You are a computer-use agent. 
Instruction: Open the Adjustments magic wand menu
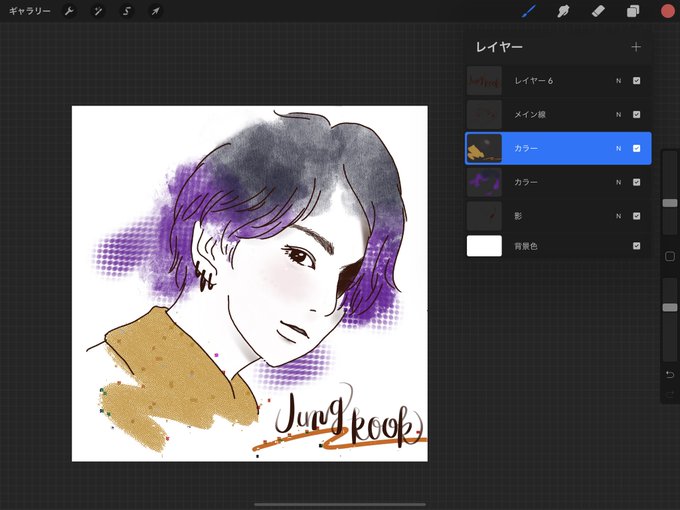coord(98,11)
